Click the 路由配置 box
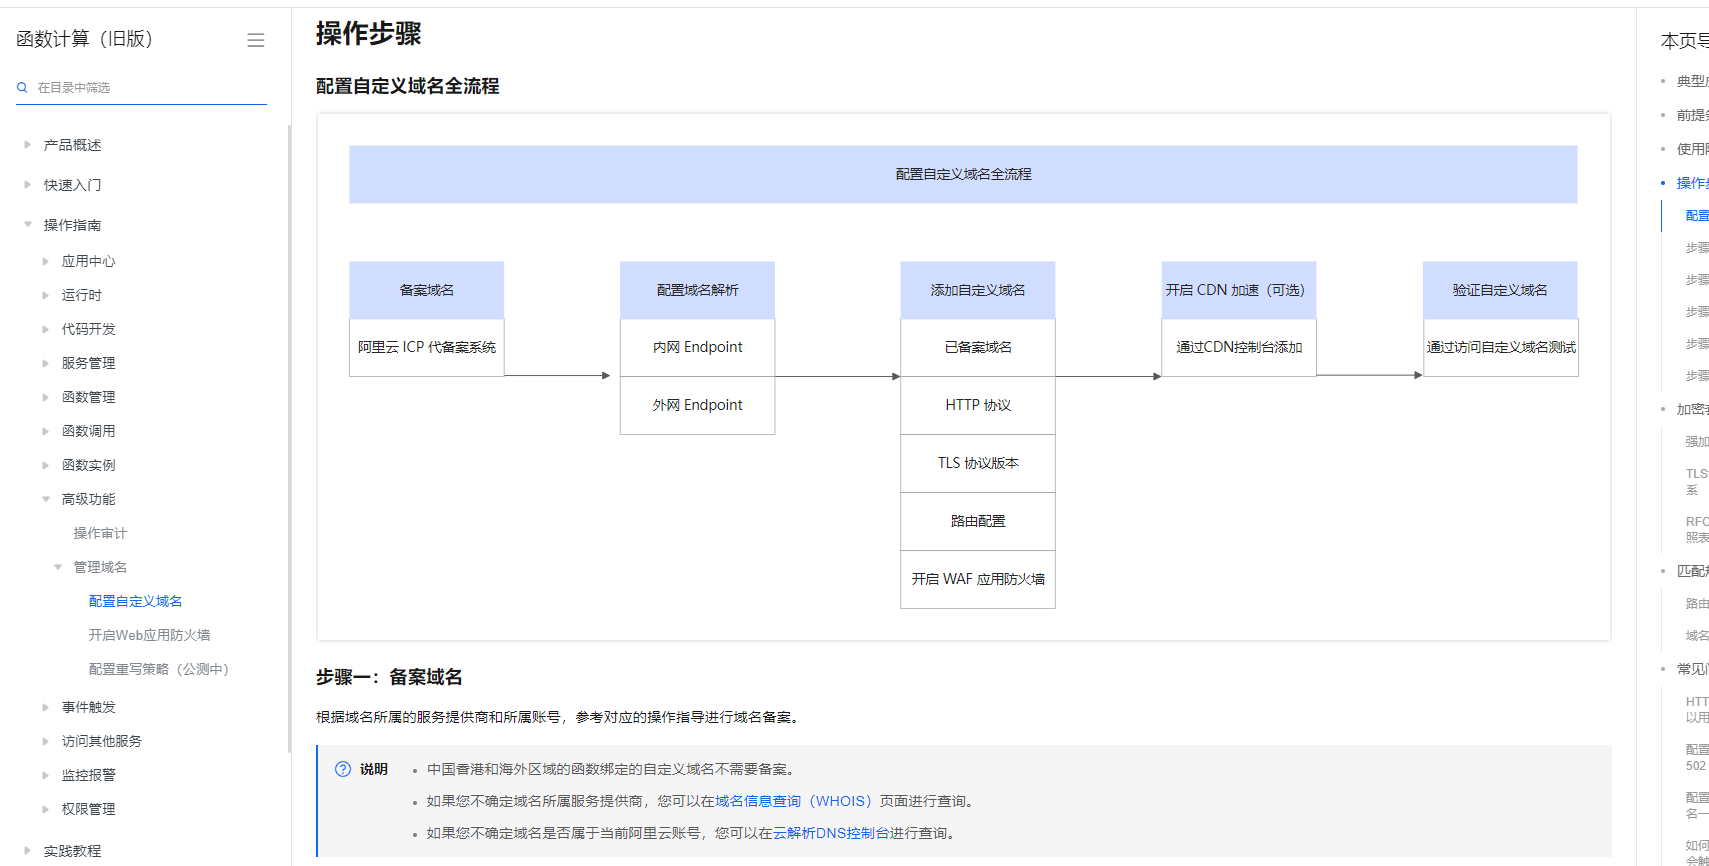 (978, 521)
